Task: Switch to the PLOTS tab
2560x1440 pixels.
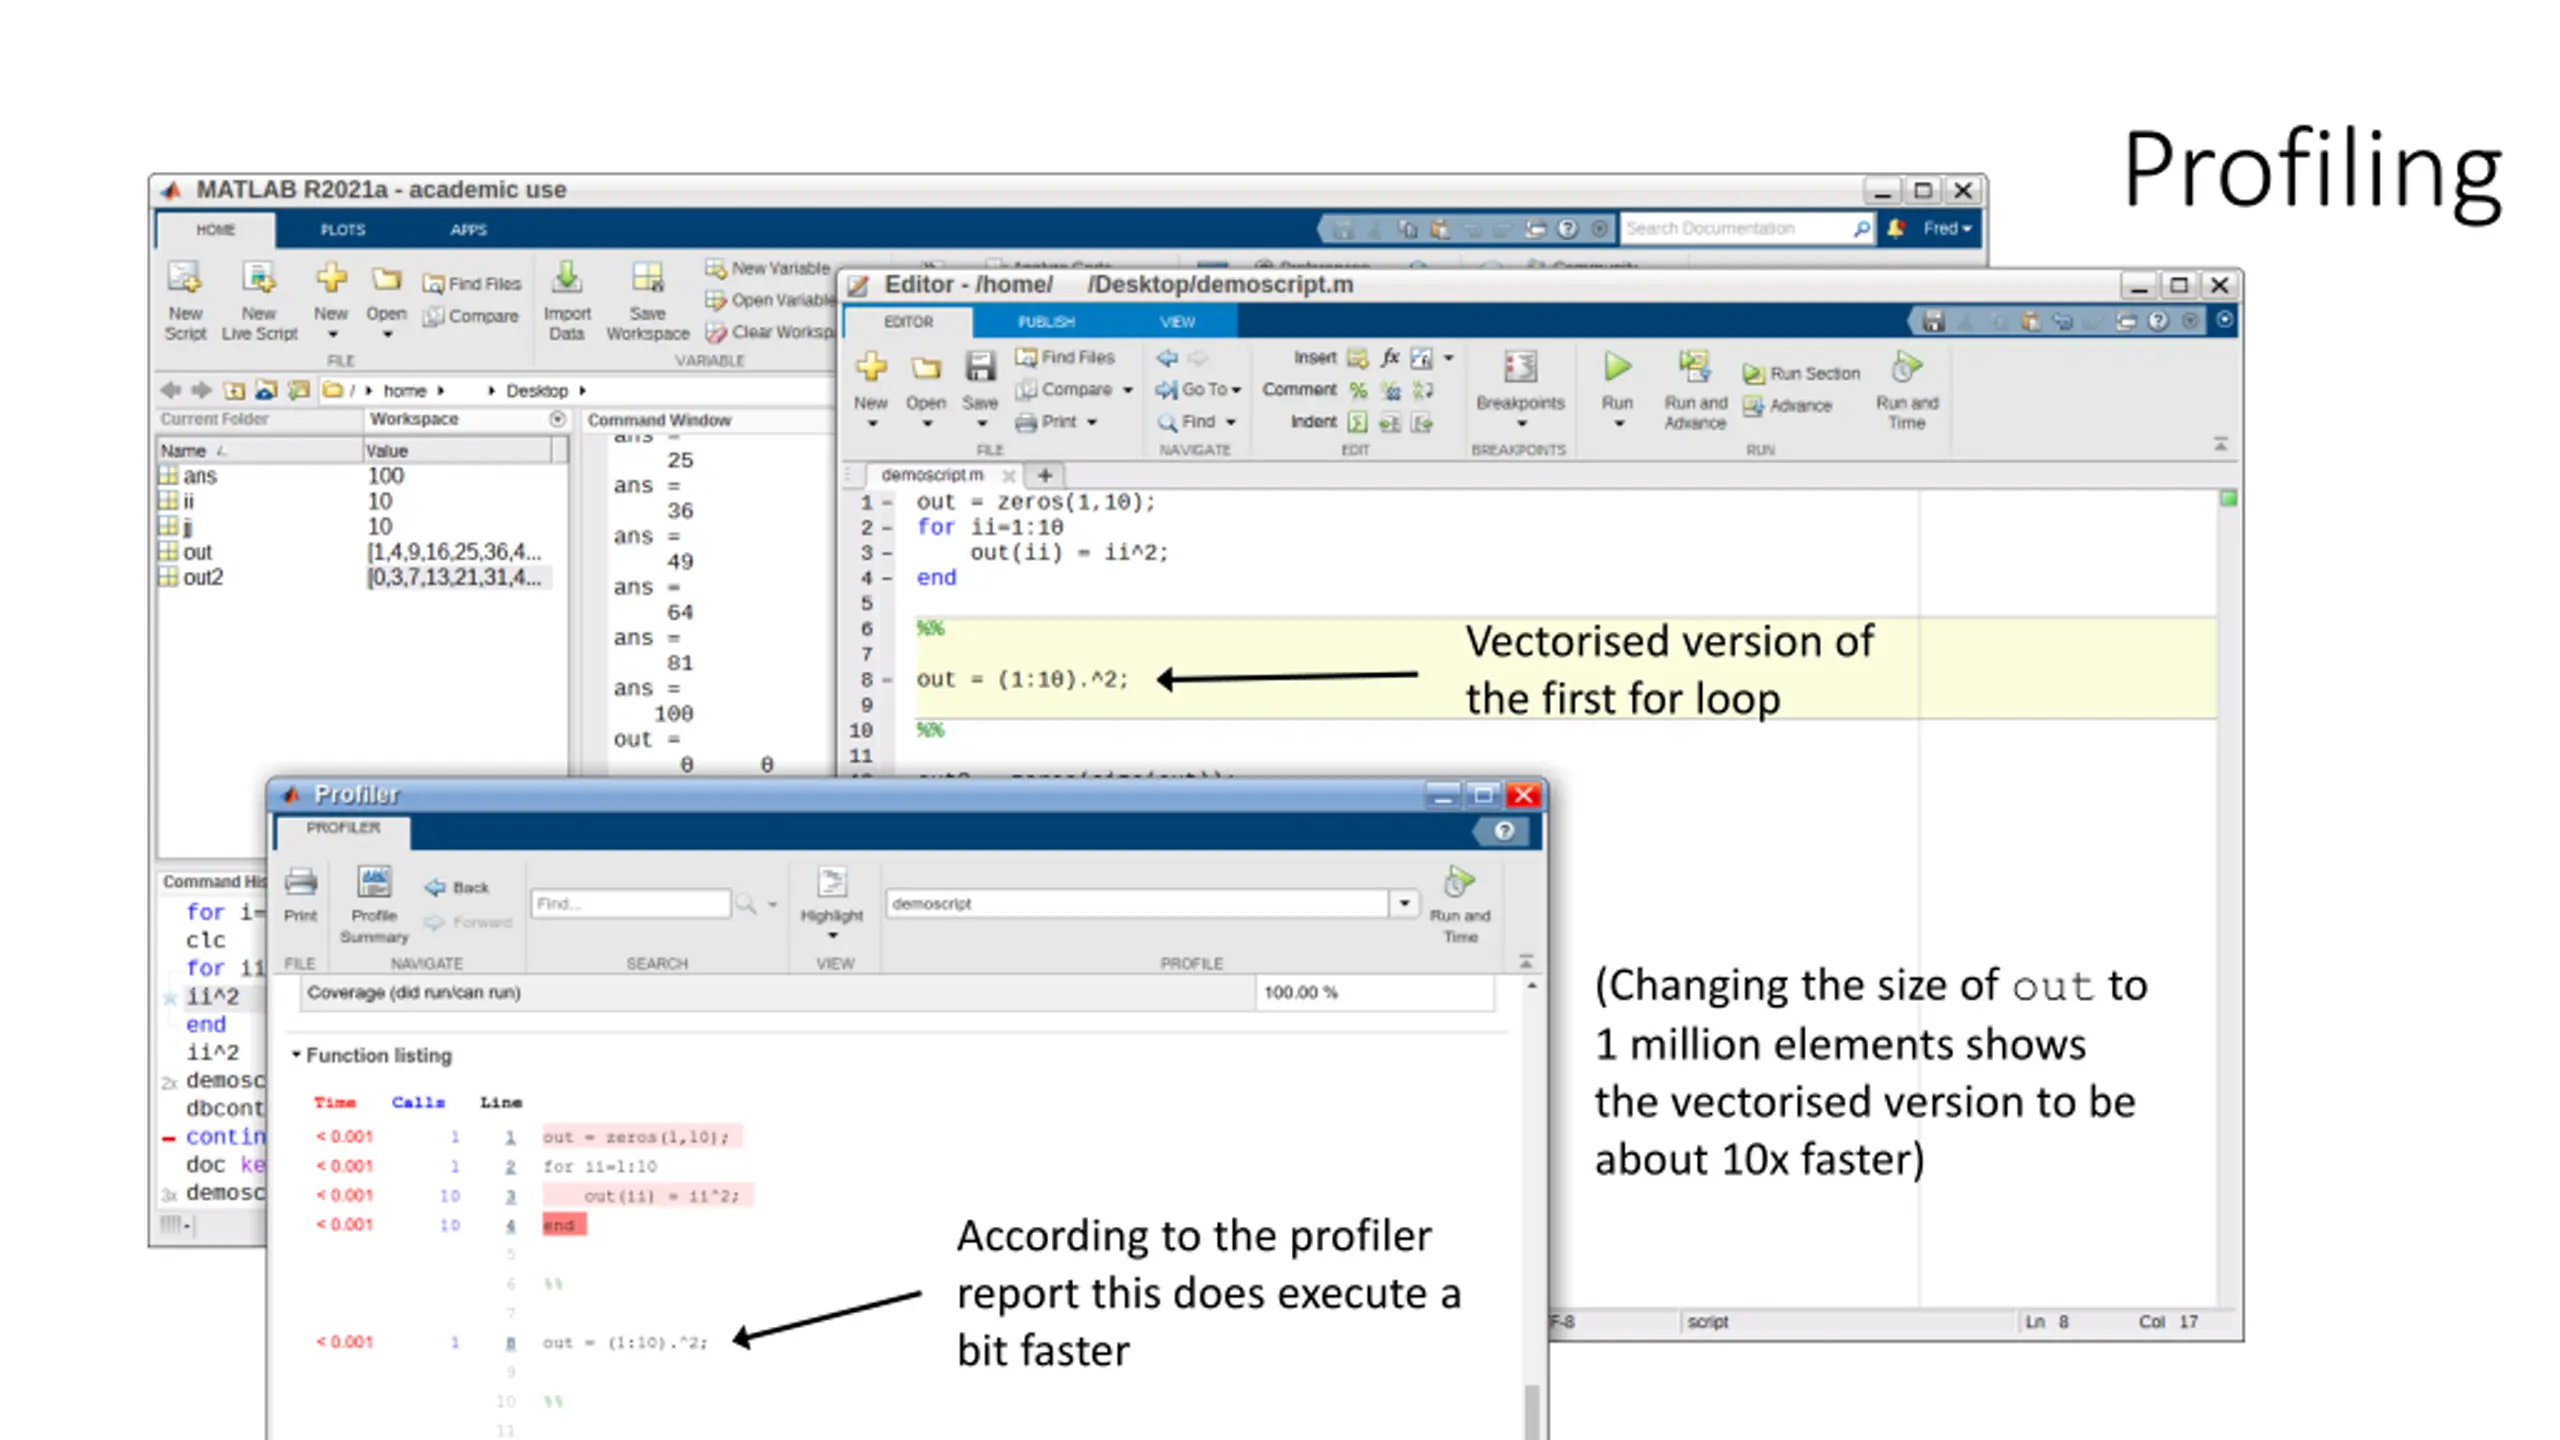Action: [x=343, y=229]
